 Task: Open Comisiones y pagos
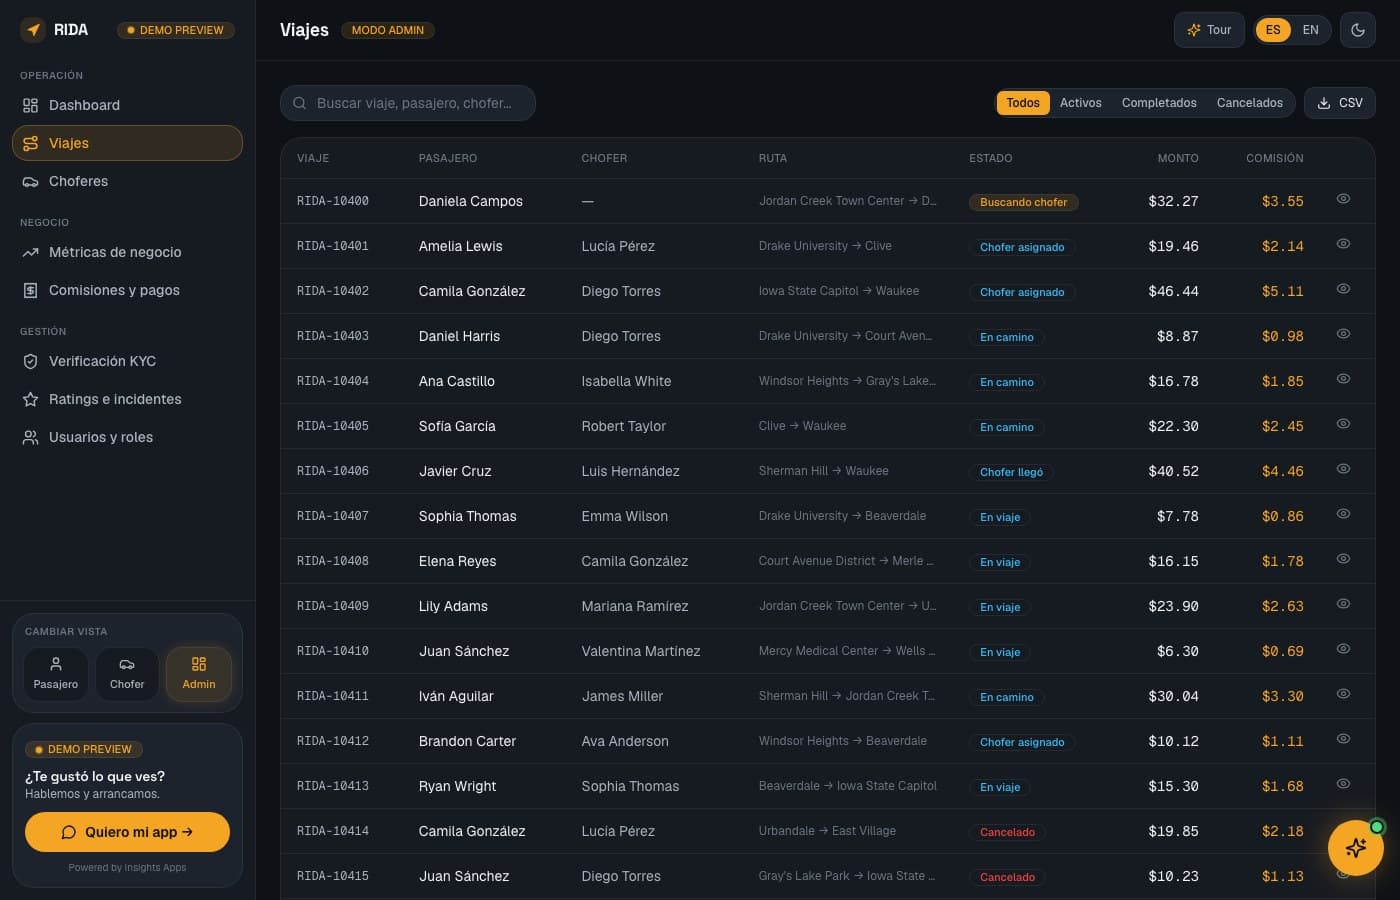pos(127,290)
